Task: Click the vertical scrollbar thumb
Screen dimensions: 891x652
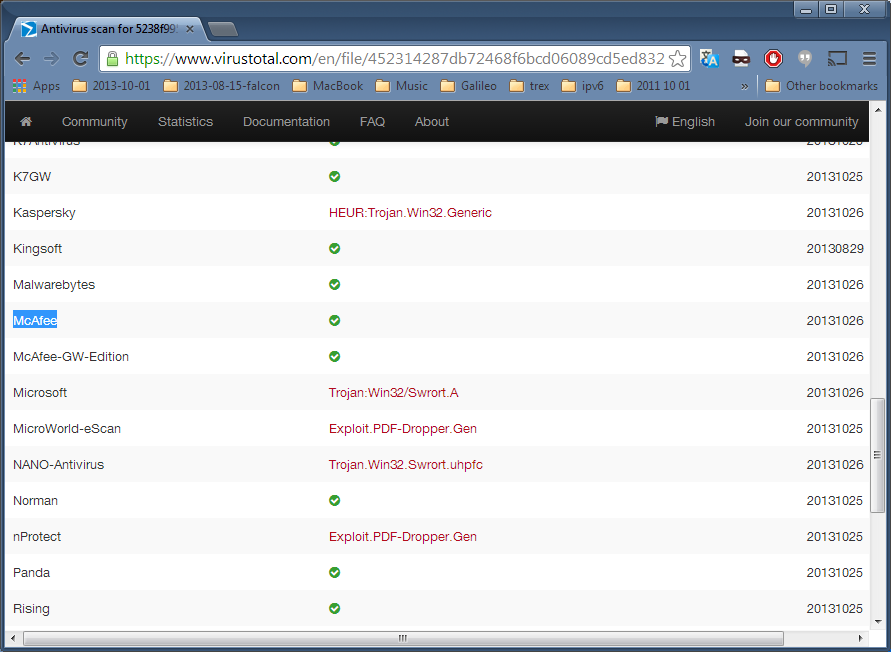Action: (877, 455)
